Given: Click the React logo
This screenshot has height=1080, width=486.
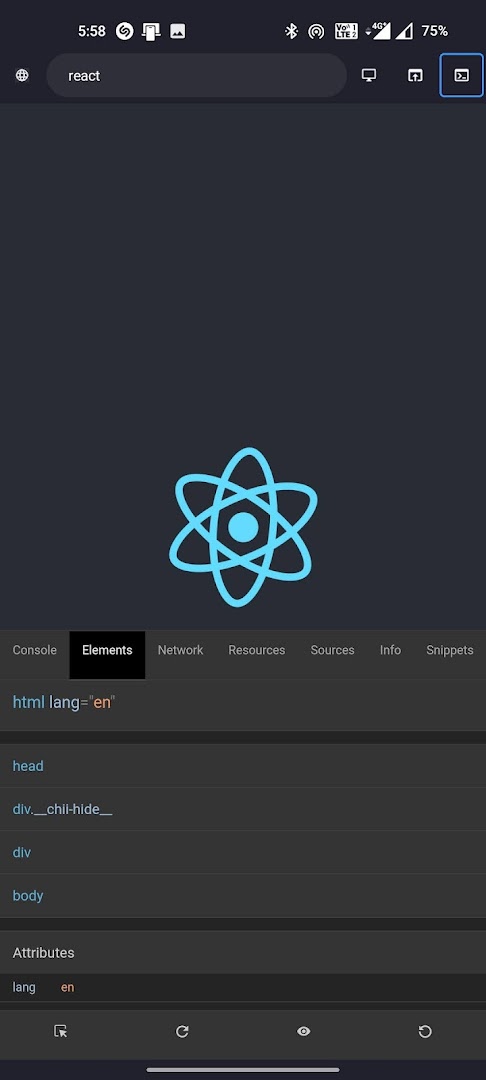Looking at the screenshot, I should click(243, 527).
